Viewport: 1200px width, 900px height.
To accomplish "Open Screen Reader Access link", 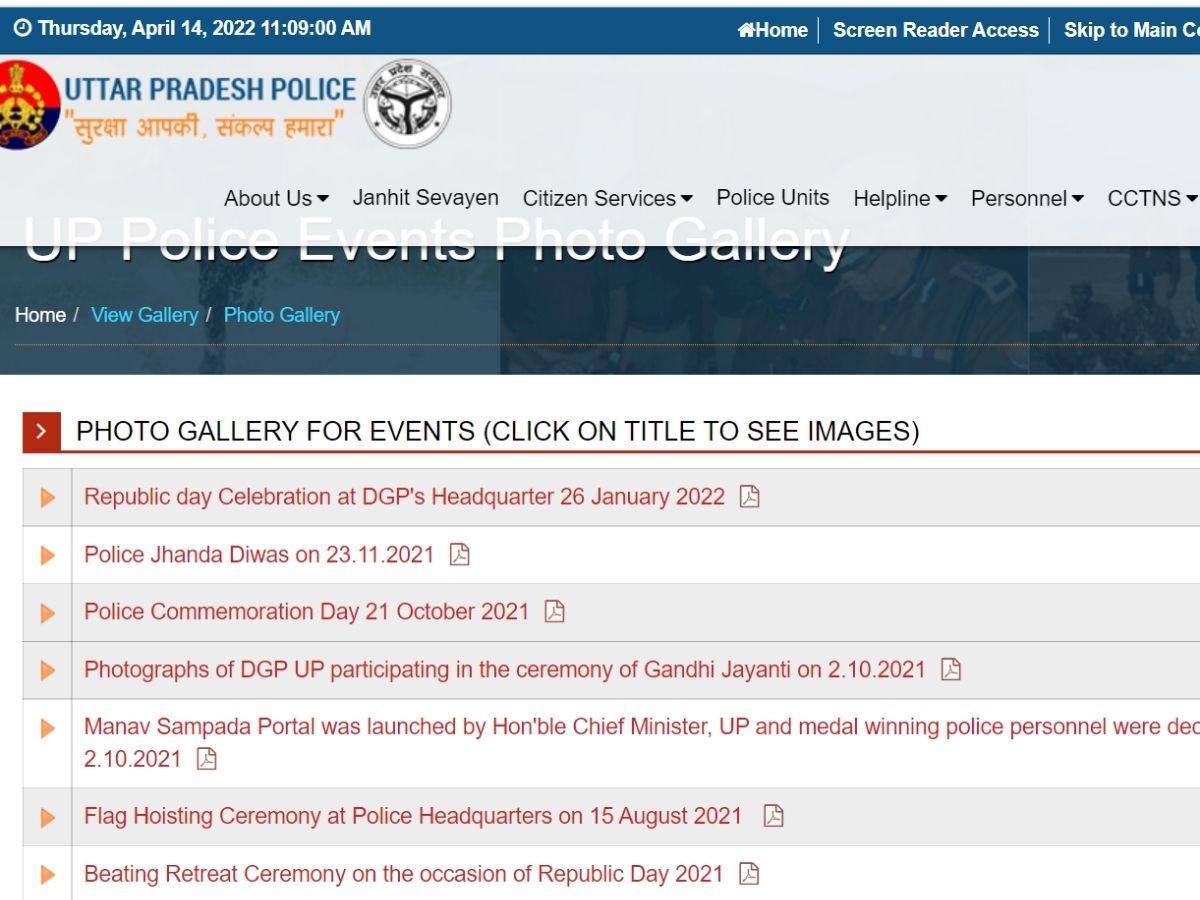I will click(936, 30).
